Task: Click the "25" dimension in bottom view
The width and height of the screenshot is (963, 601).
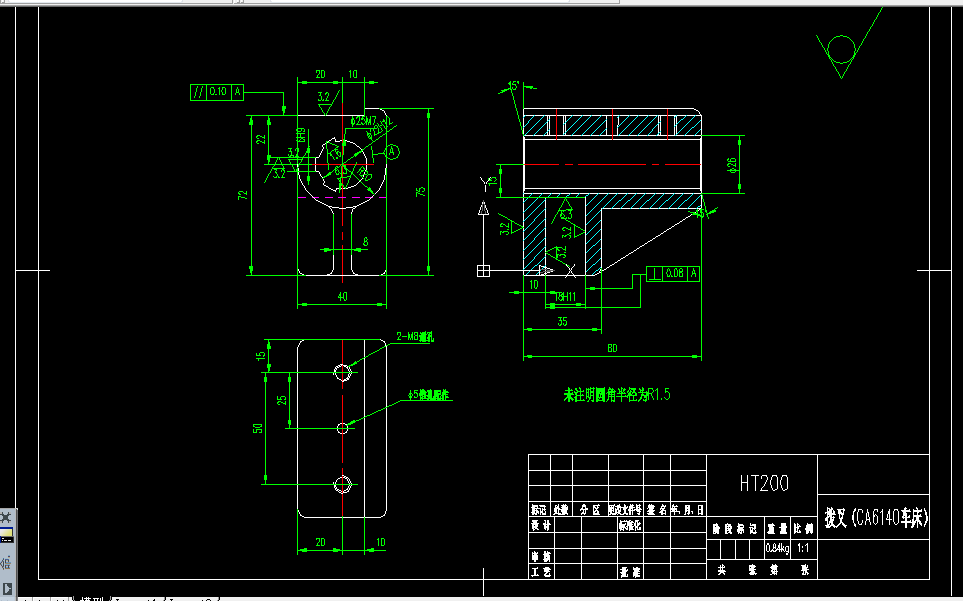Action: (x=282, y=400)
